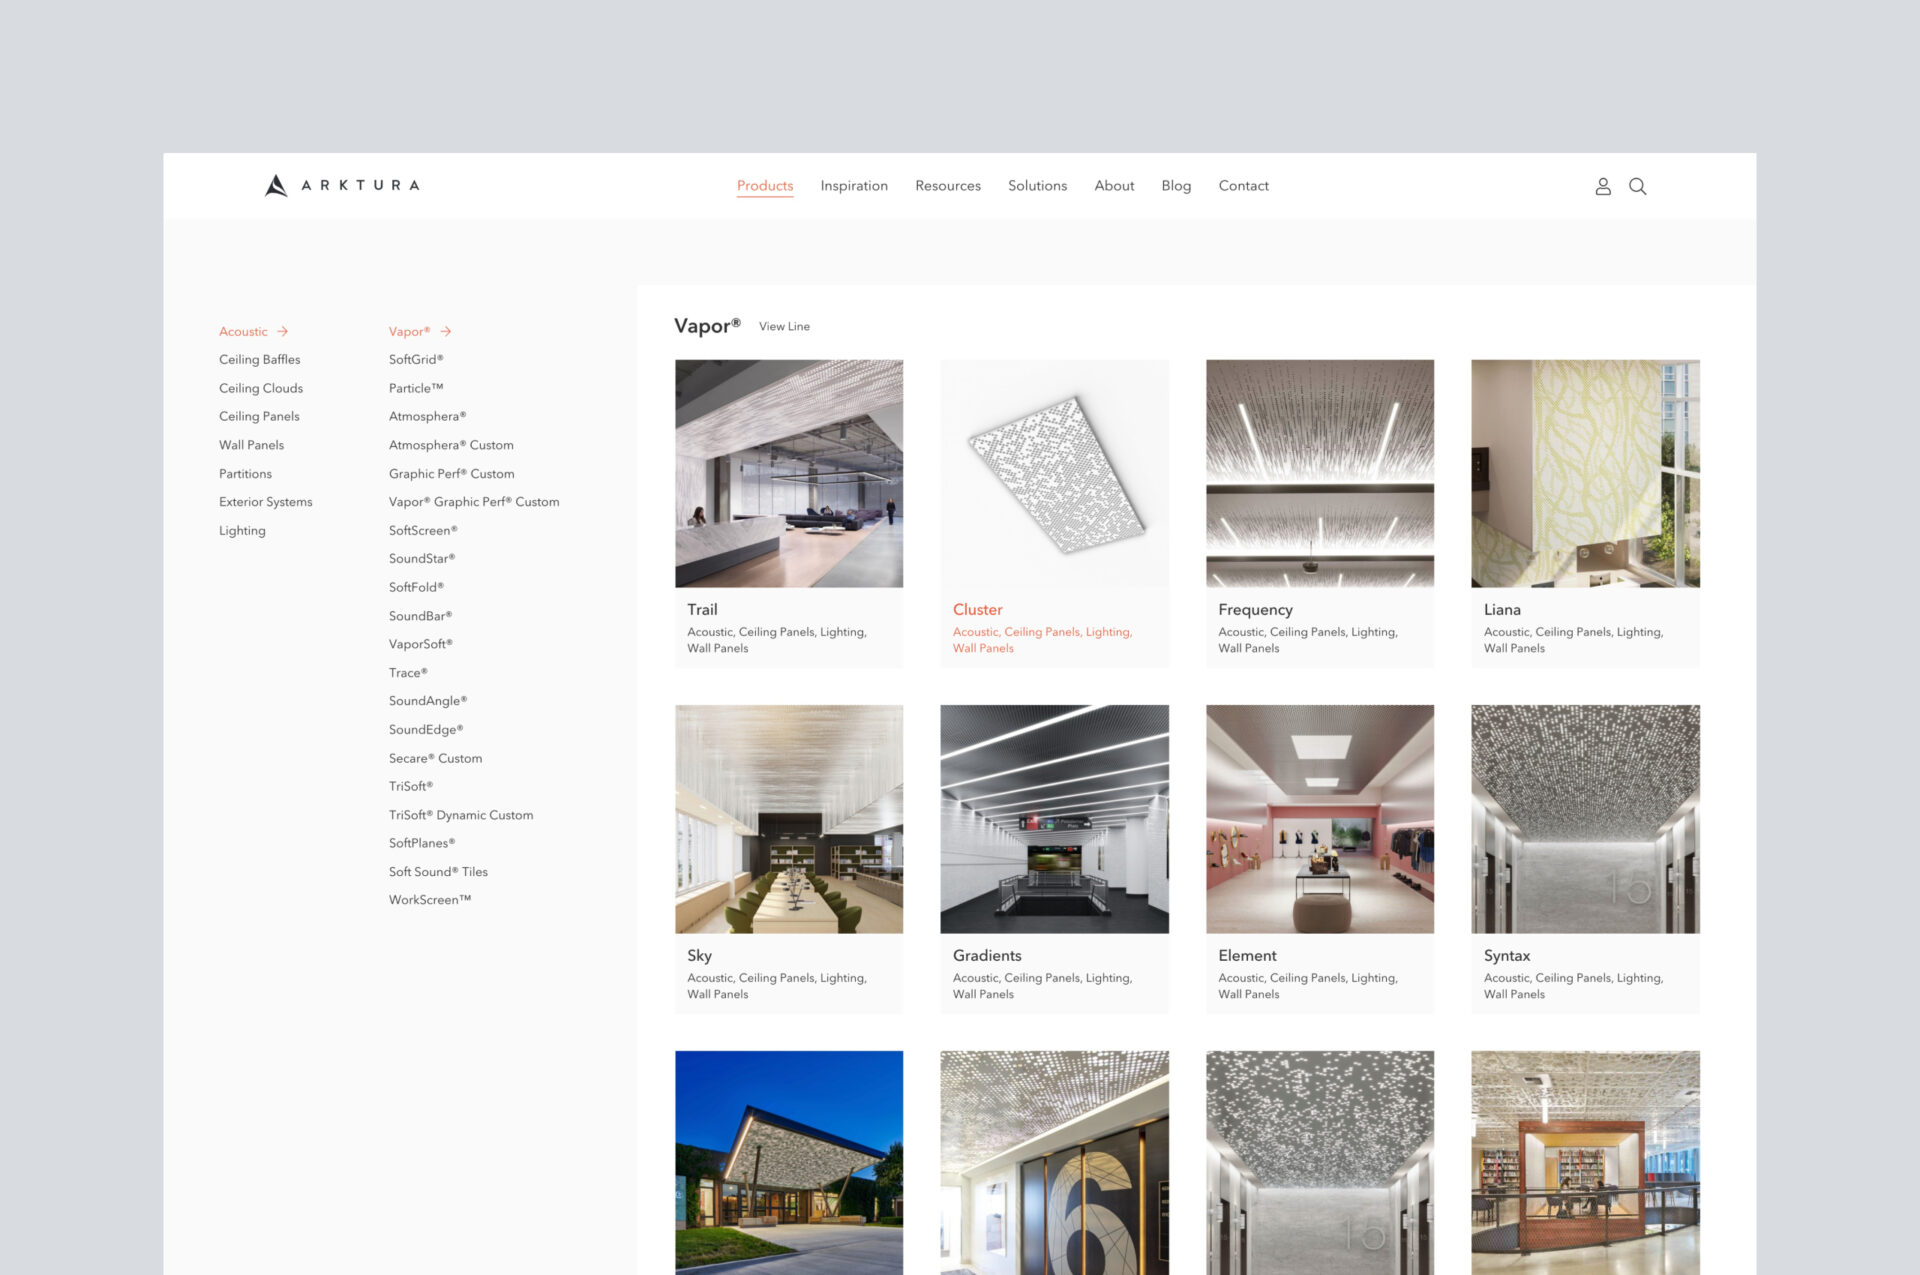Click the Frequency product title
The width and height of the screenshot is (1920, 1275).
[x=1255, y=610]
